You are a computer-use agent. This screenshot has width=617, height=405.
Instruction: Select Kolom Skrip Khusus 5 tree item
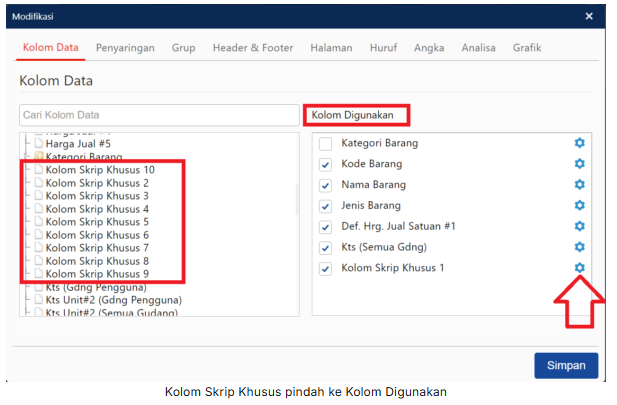tap(97, 222)
